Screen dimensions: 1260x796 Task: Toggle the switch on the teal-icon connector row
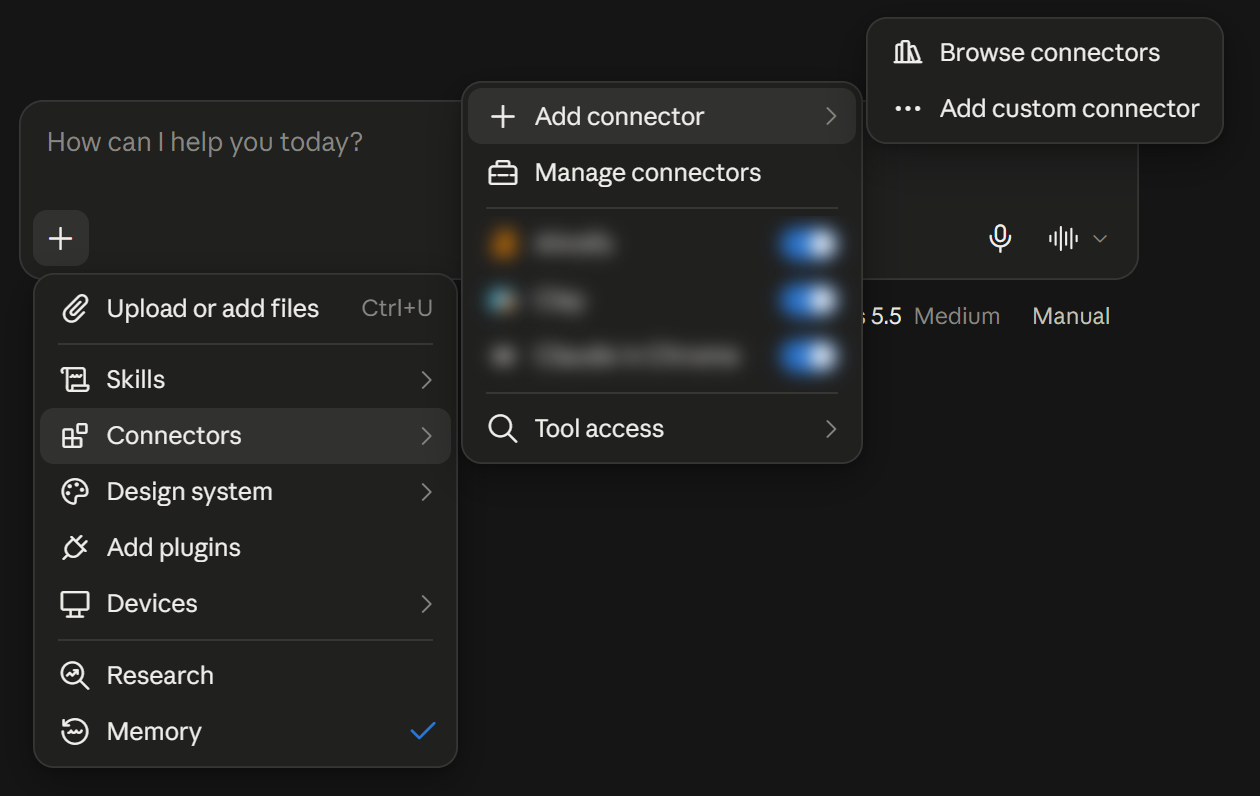pos(809,299)
